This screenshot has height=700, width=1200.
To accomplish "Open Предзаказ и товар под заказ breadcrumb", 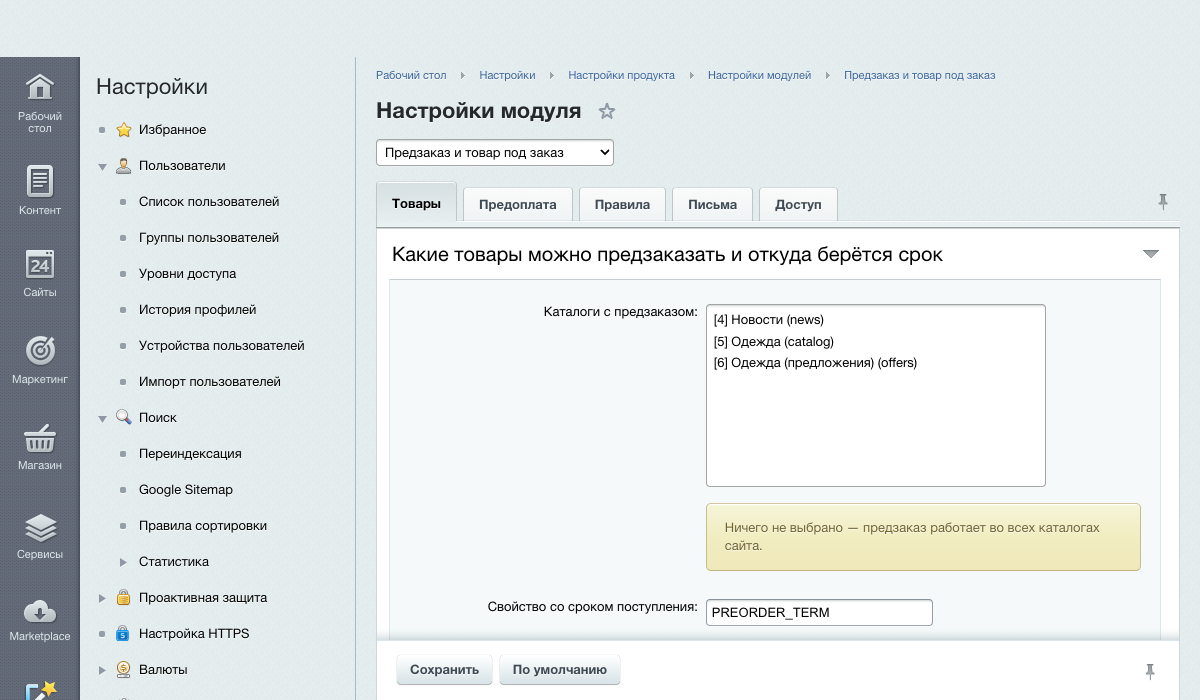I will [x=920, y=75].
